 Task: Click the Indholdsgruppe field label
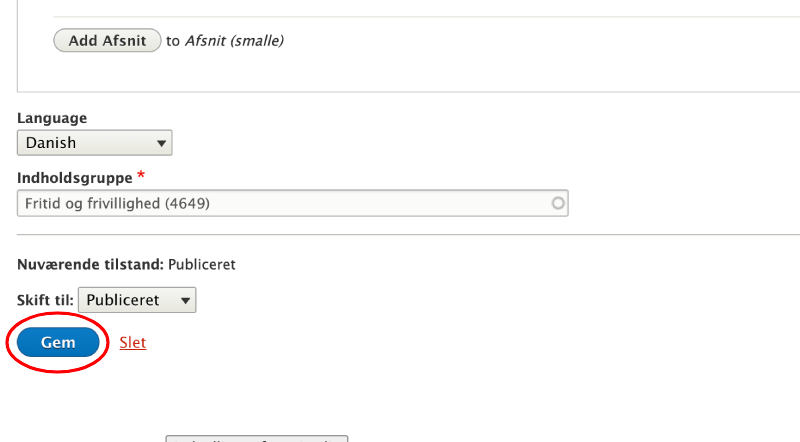(x=75, y=178)
